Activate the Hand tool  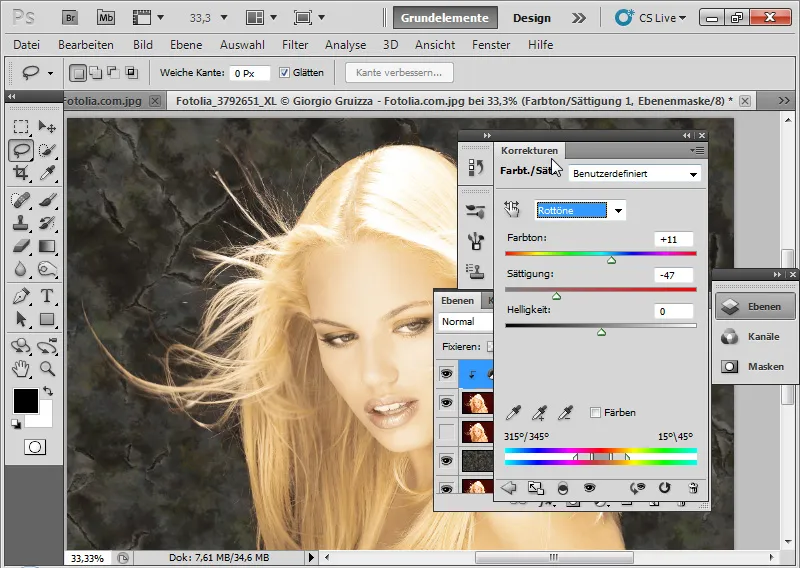coord(21,369)
